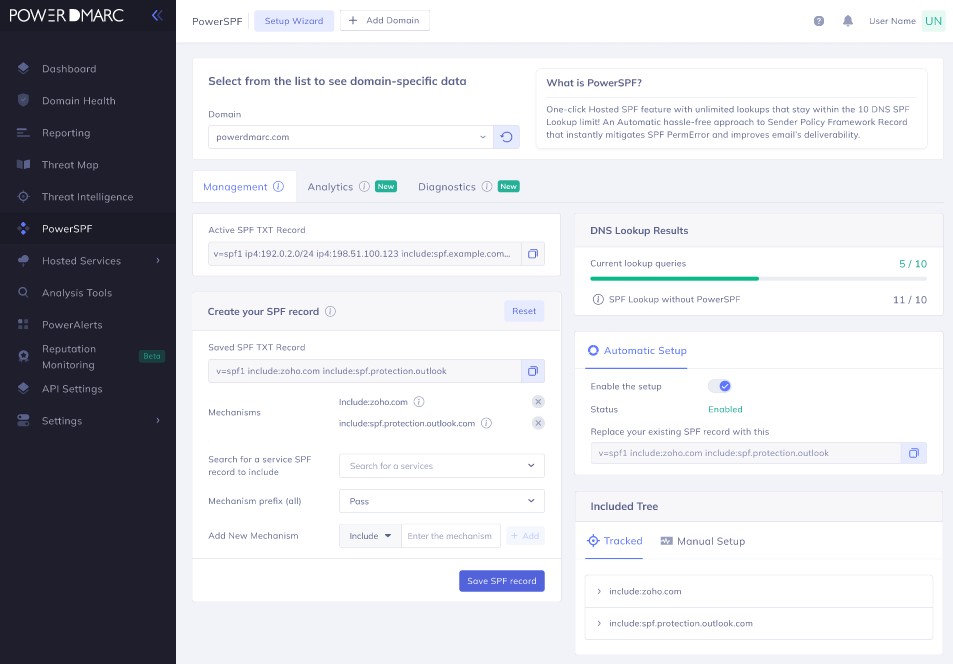Go to Reporting section

tap(66, 133)
